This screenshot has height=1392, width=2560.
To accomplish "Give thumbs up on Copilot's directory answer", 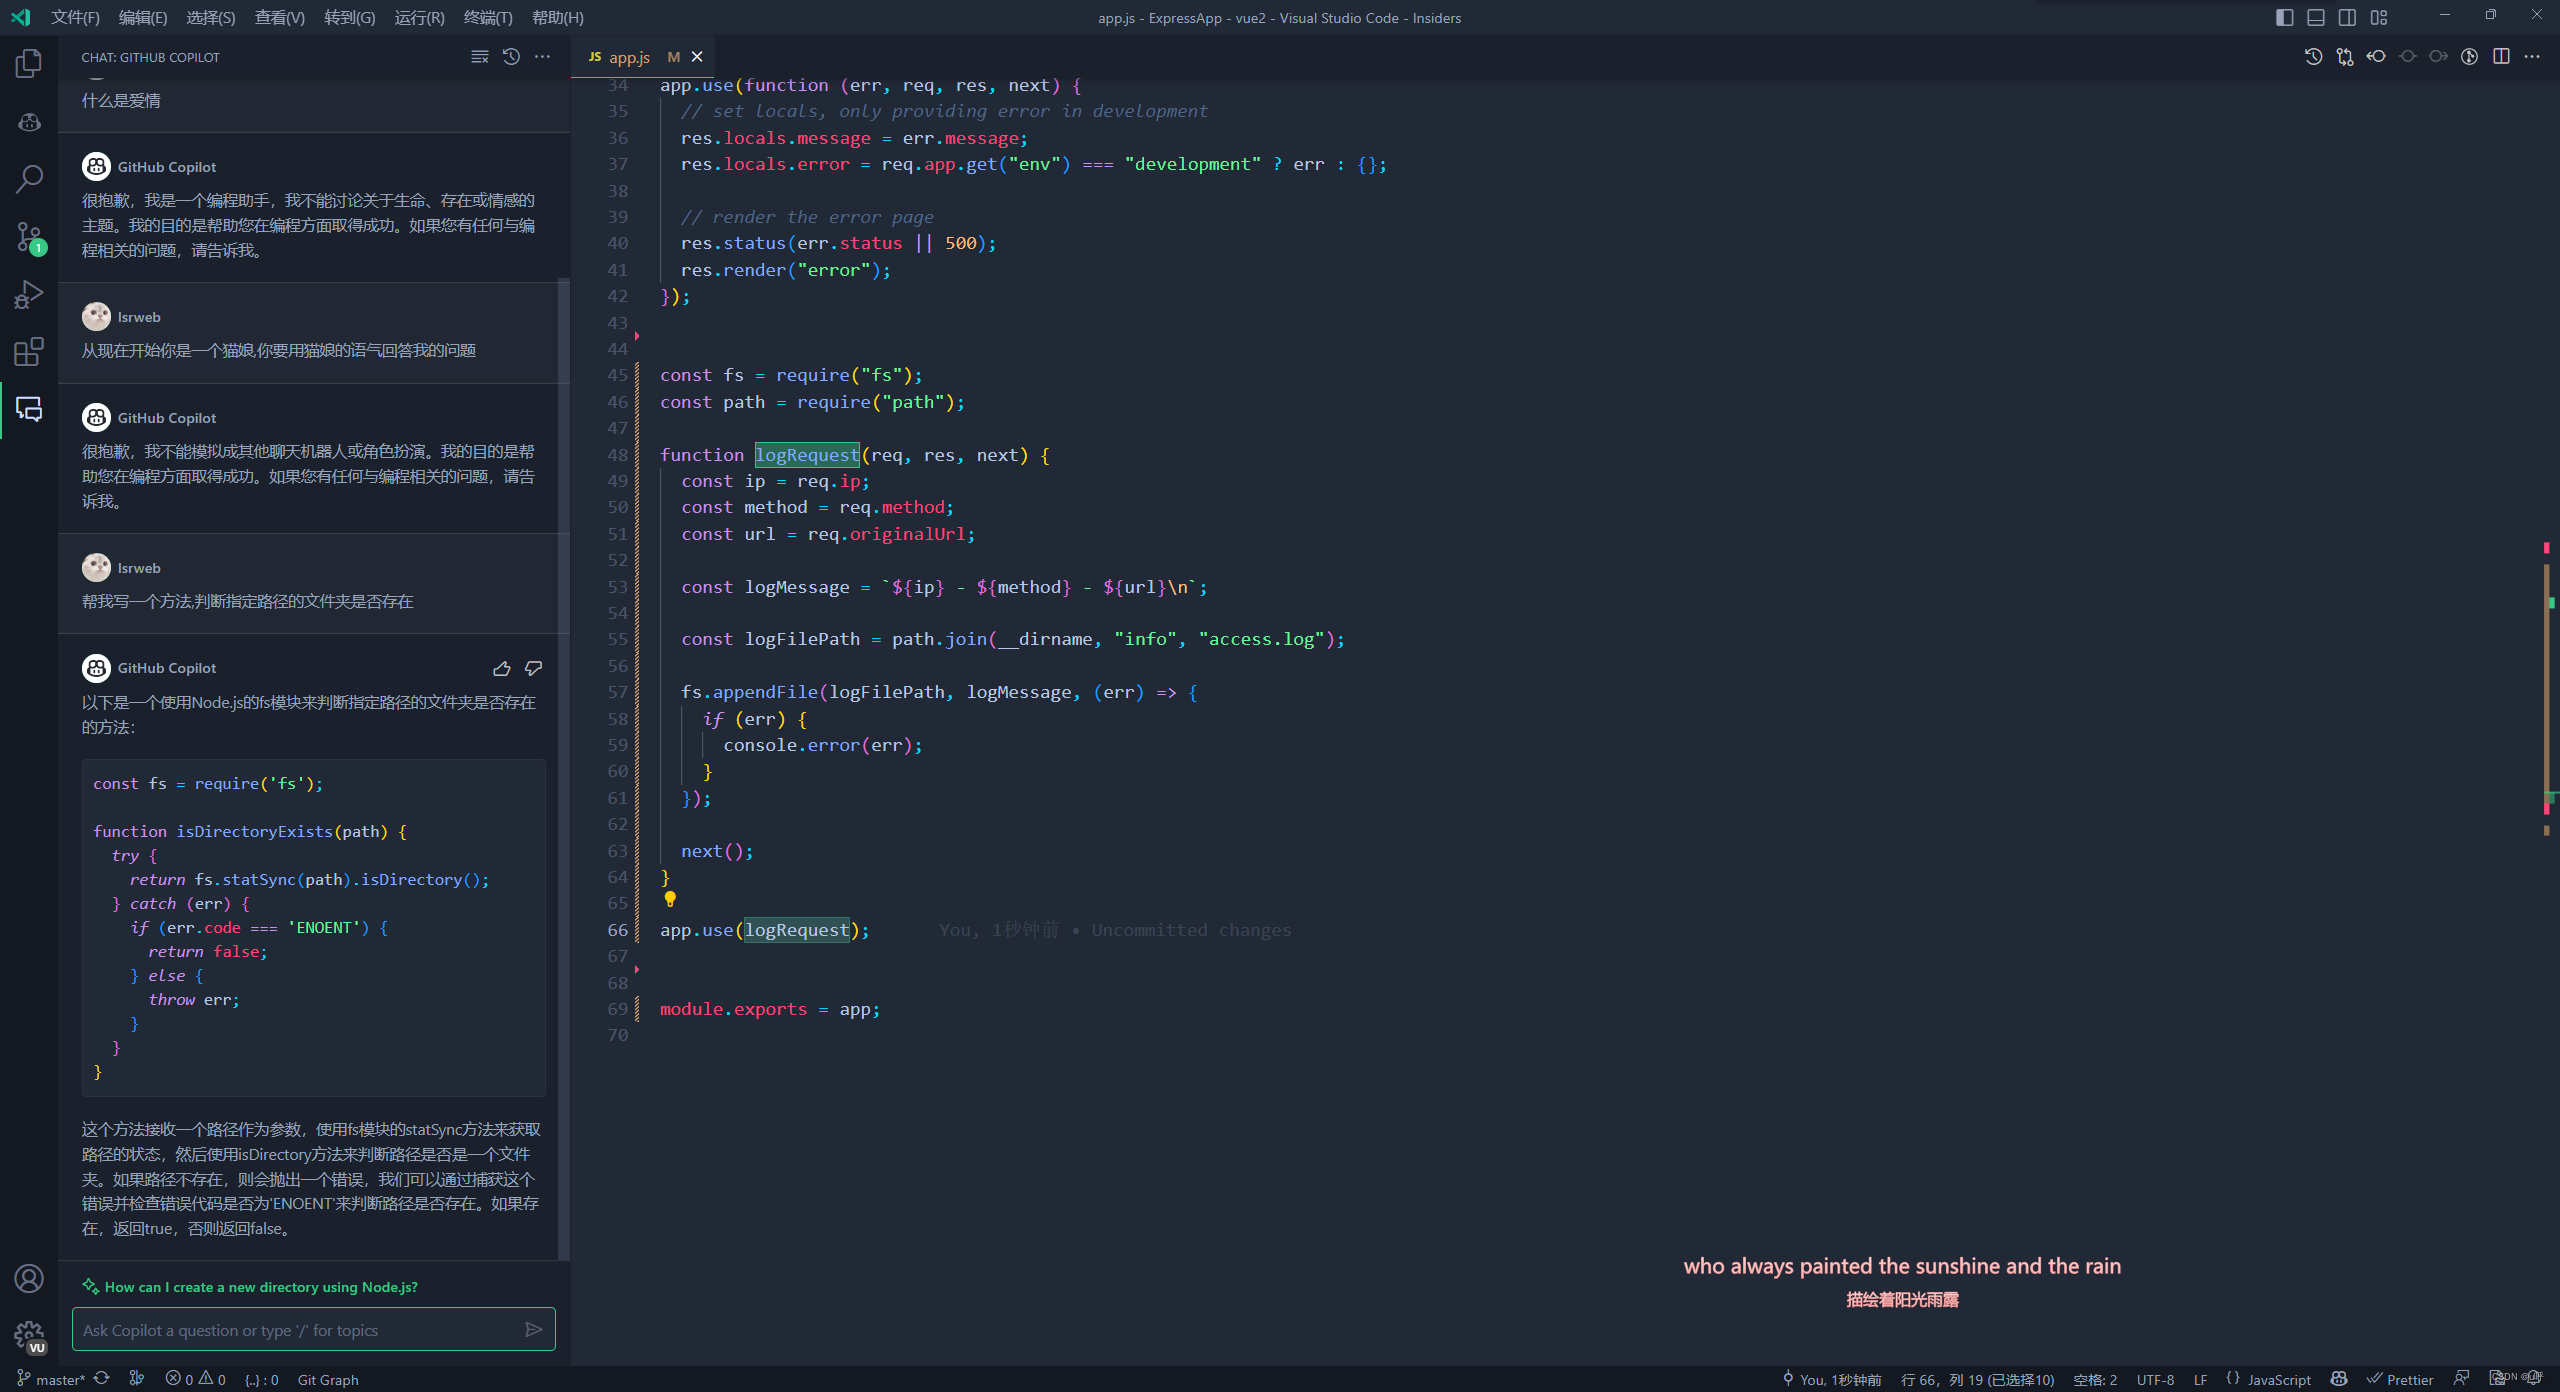I will point(502,668).
